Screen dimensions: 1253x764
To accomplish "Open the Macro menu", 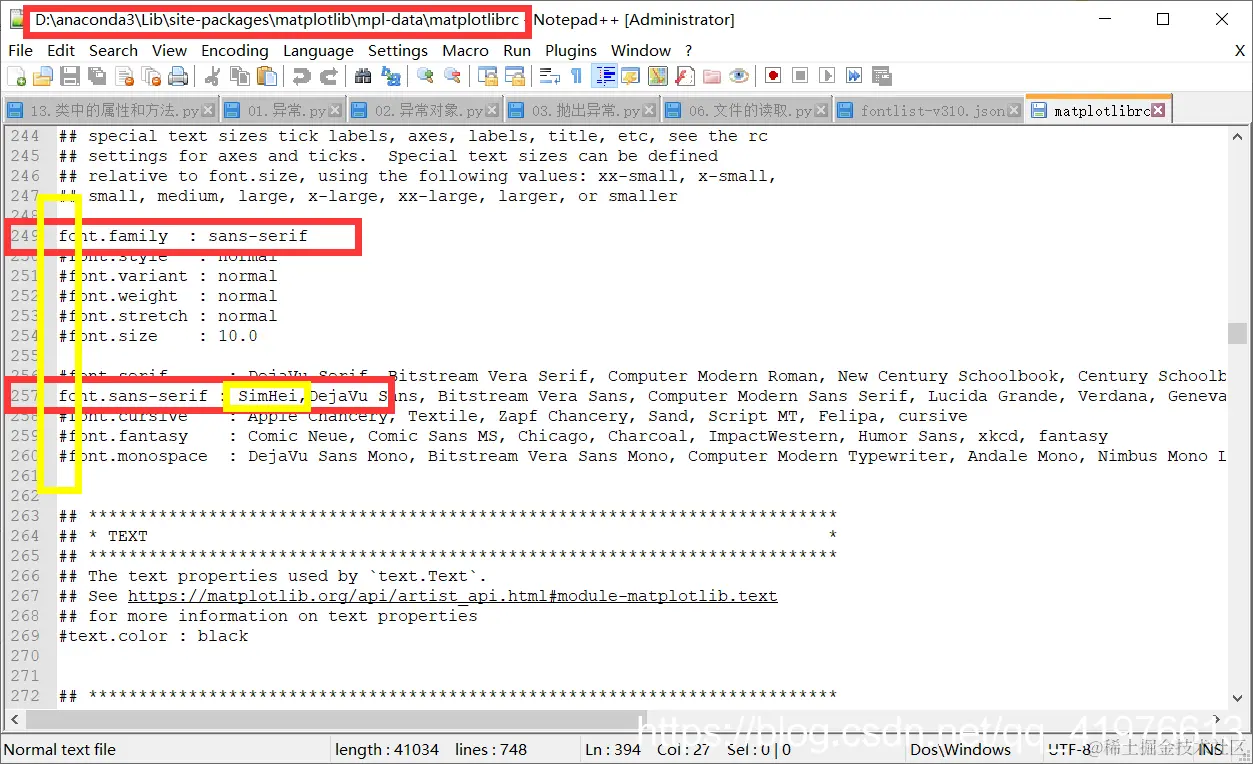I will coord(465,50).
